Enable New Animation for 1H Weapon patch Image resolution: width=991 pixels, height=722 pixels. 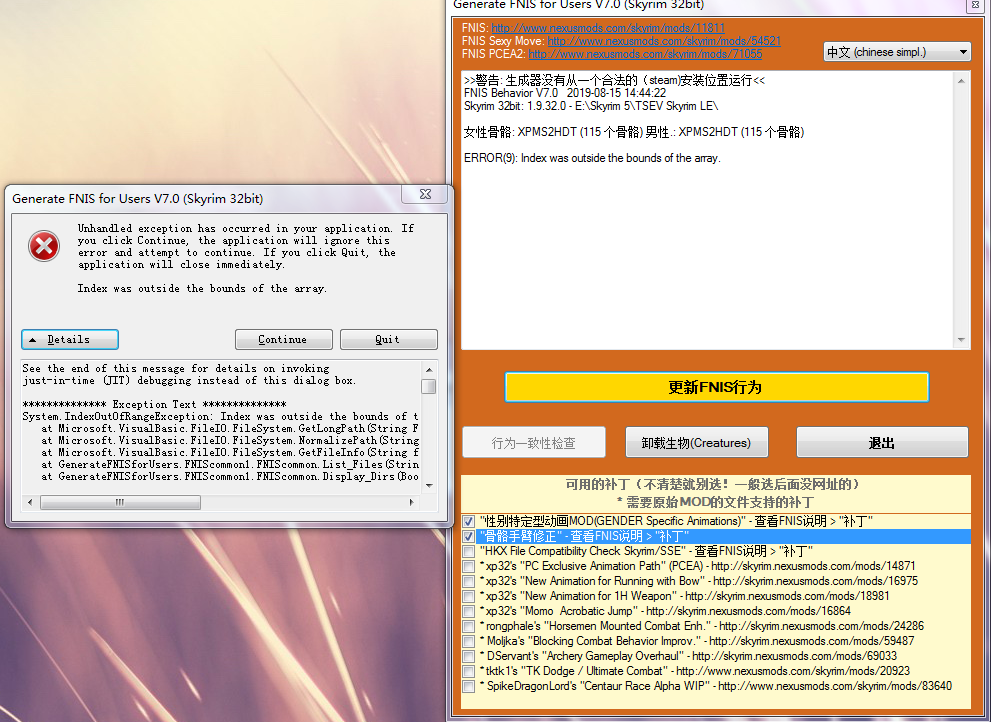(468, 596)
